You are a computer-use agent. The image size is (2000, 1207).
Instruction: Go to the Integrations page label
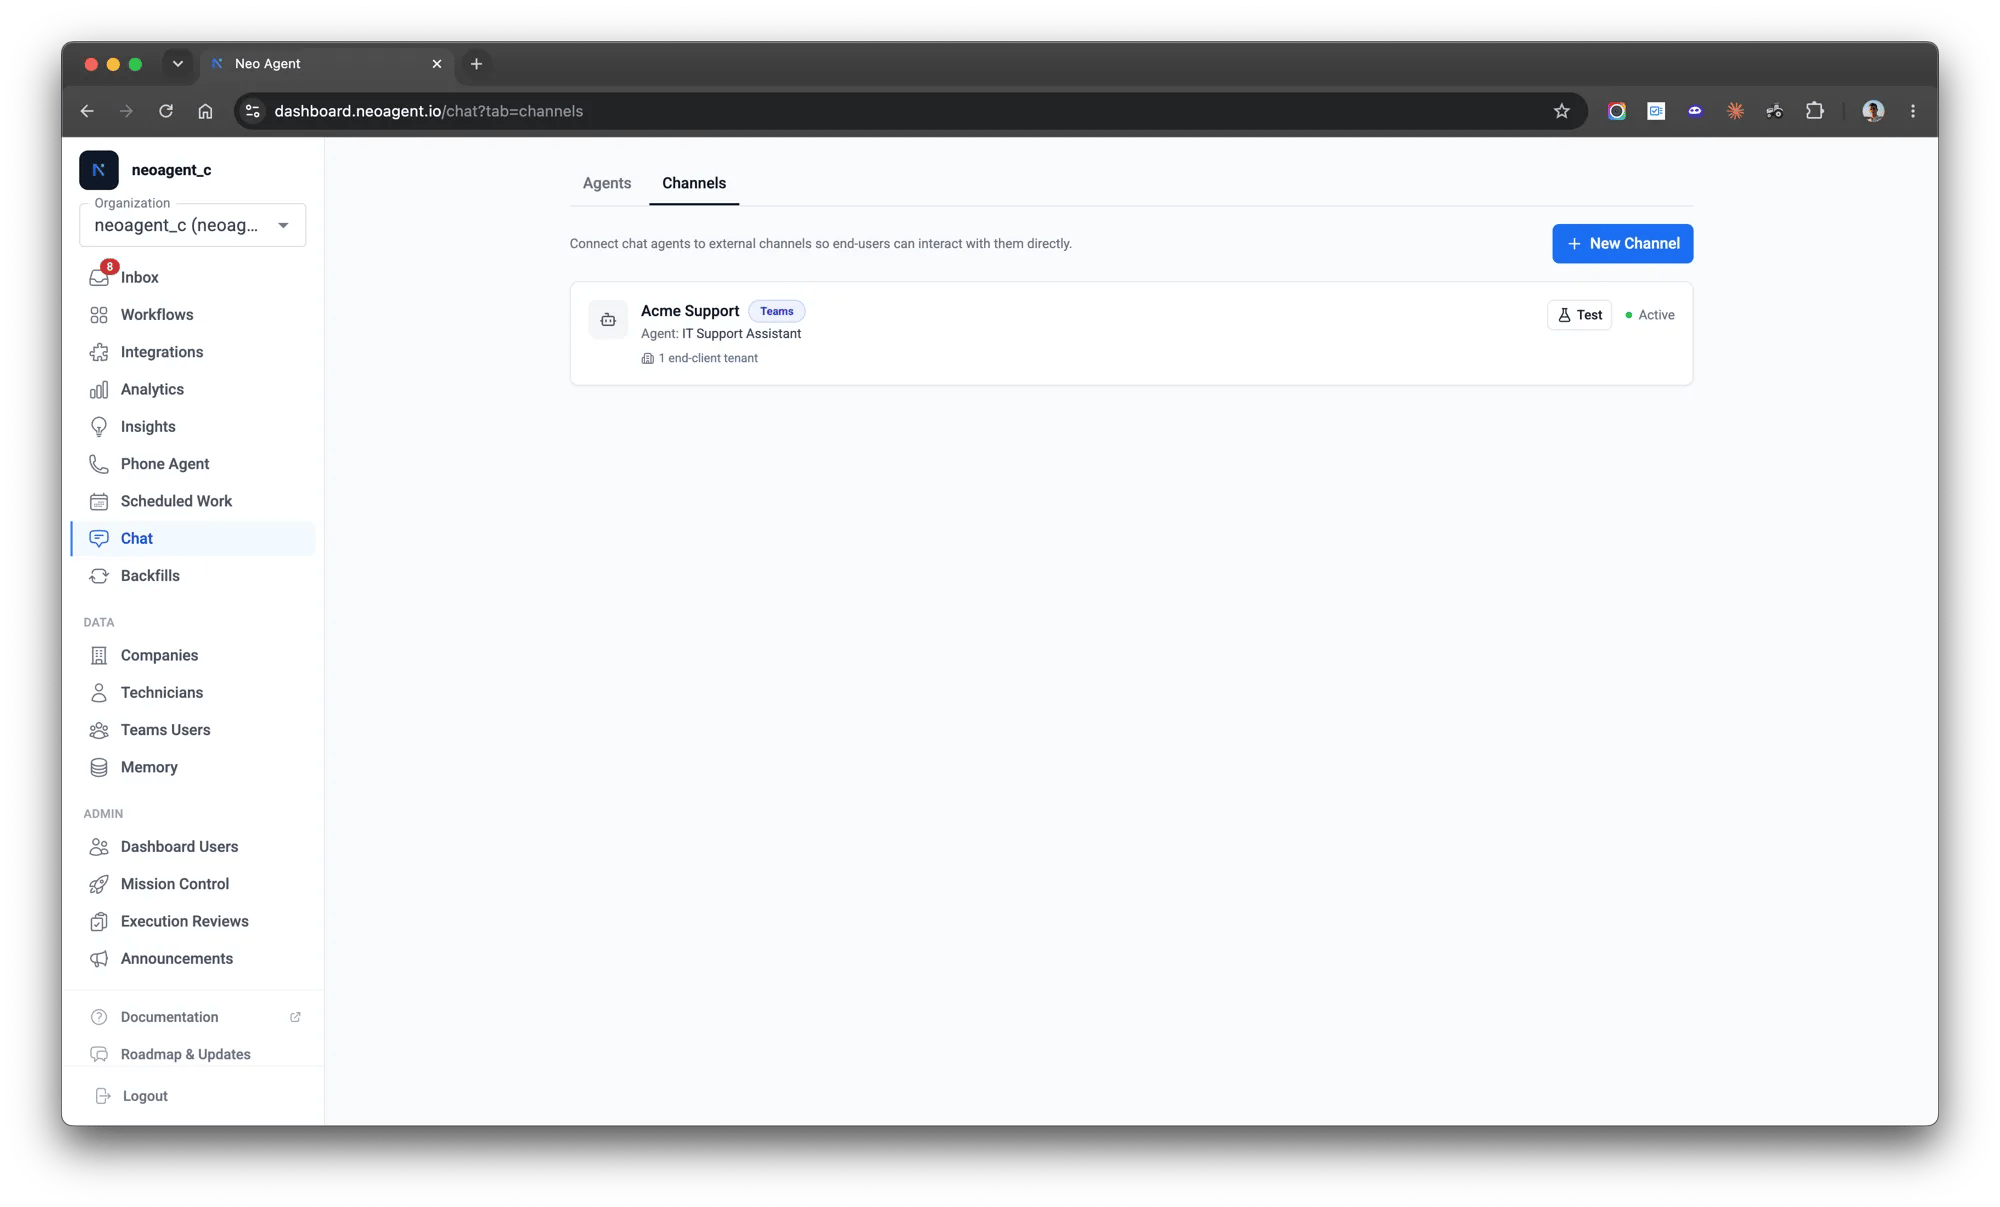pos(162,352)
